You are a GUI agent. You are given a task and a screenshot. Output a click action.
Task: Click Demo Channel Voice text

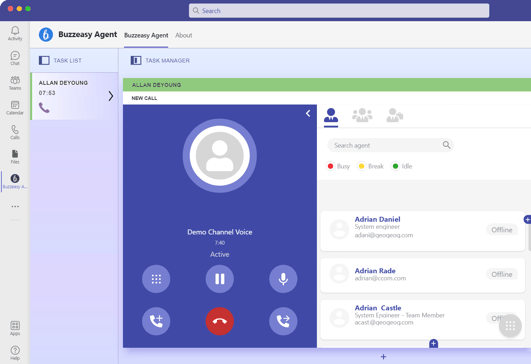coord(220,232)
